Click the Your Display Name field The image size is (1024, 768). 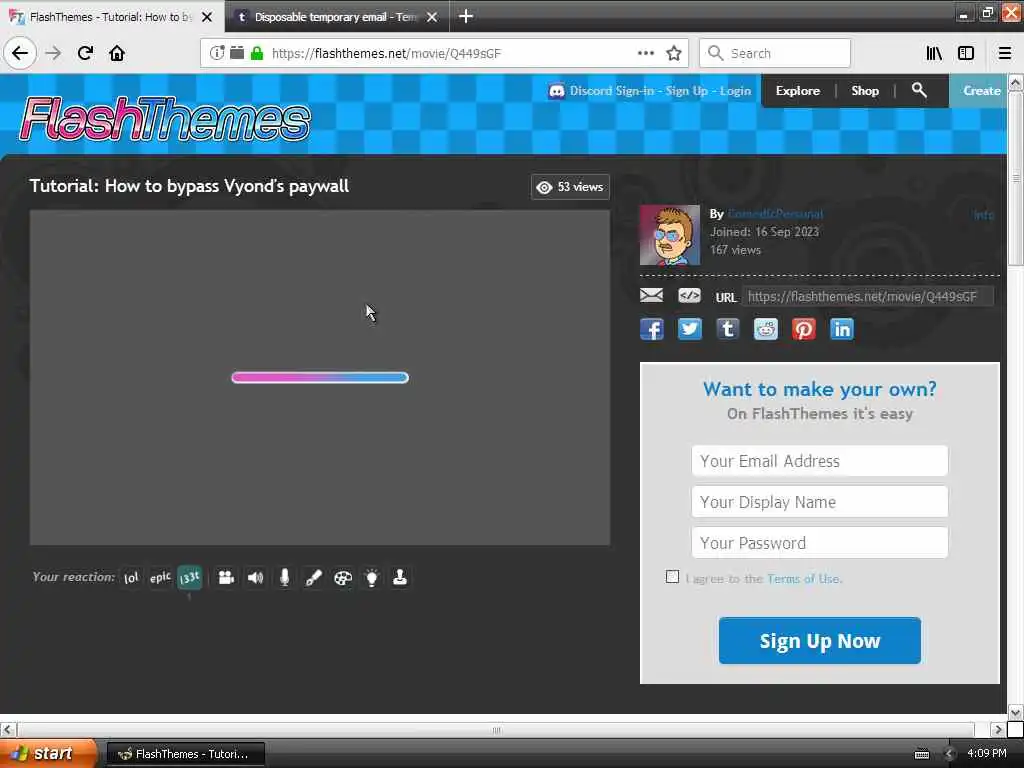click(820, 502)
